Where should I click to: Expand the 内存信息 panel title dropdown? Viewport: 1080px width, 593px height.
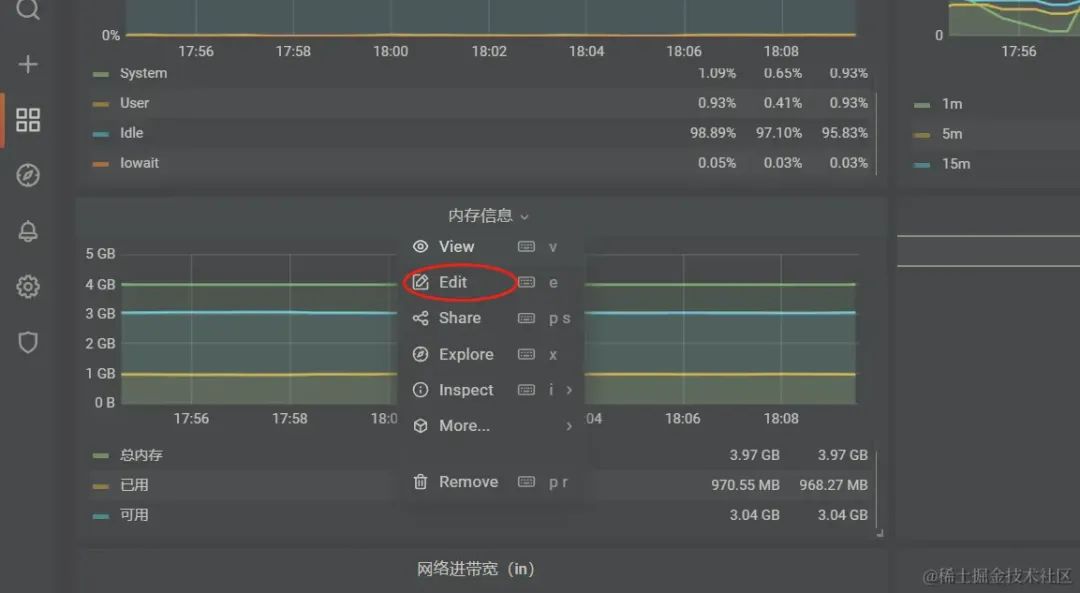[x=488, y=216]
